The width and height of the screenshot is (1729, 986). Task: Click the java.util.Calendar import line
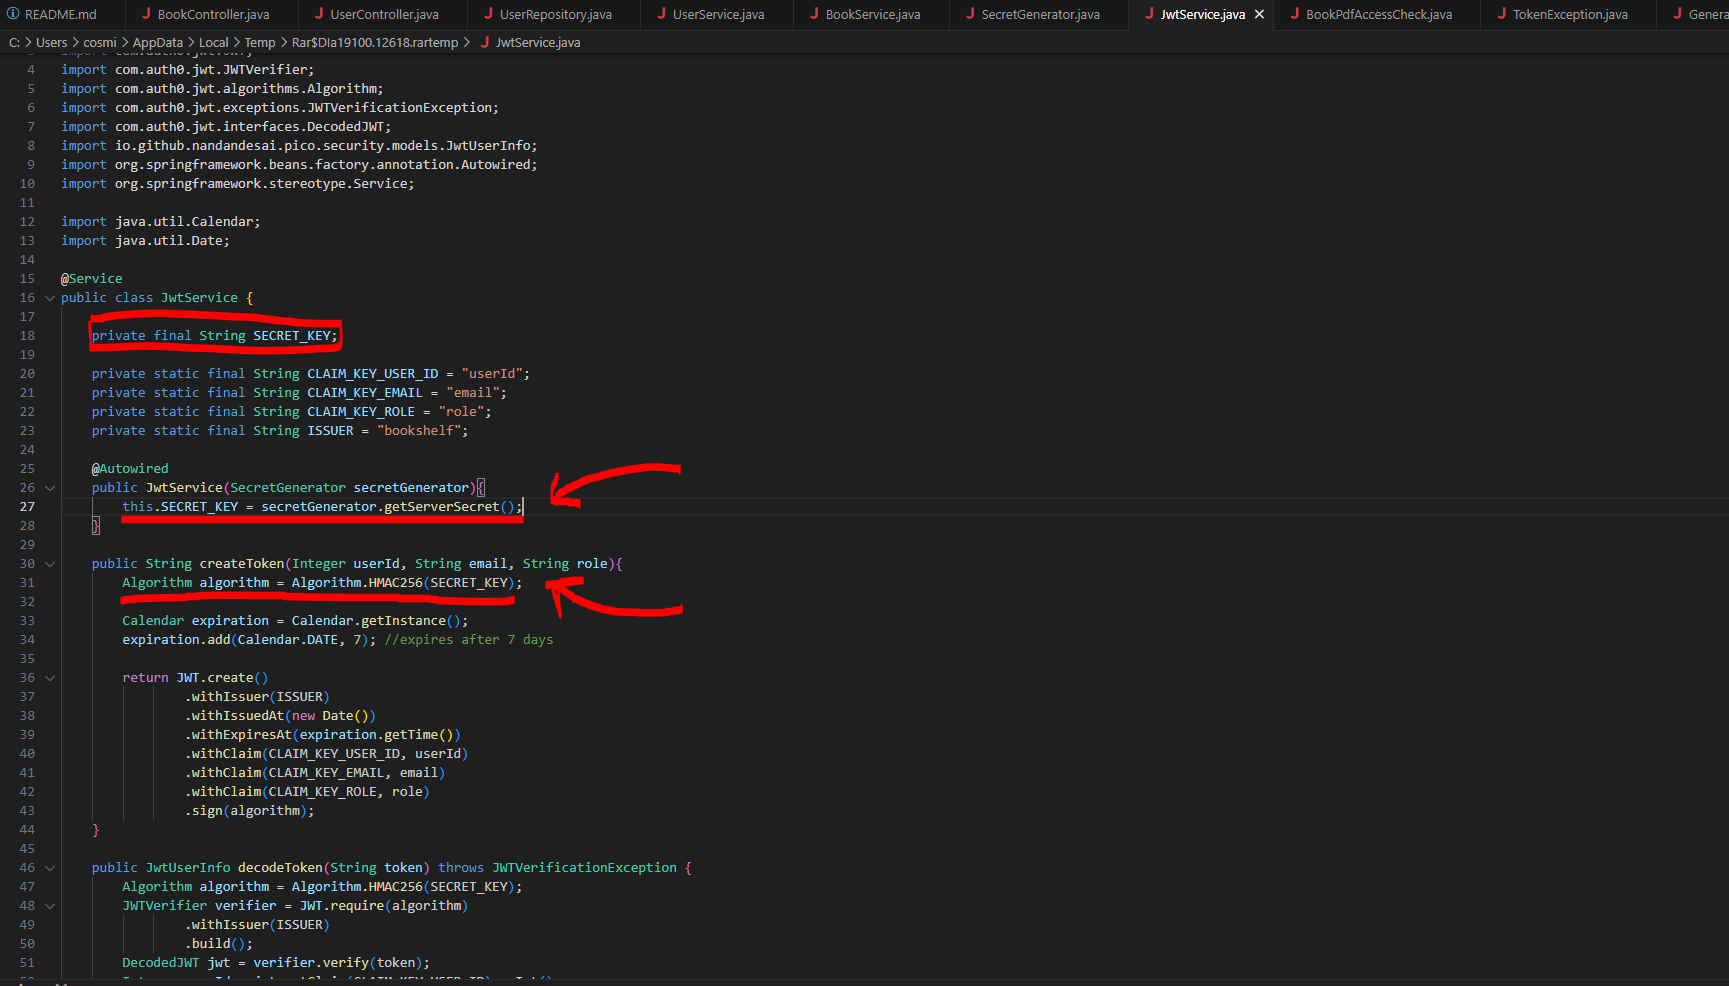tap(160, 222)
